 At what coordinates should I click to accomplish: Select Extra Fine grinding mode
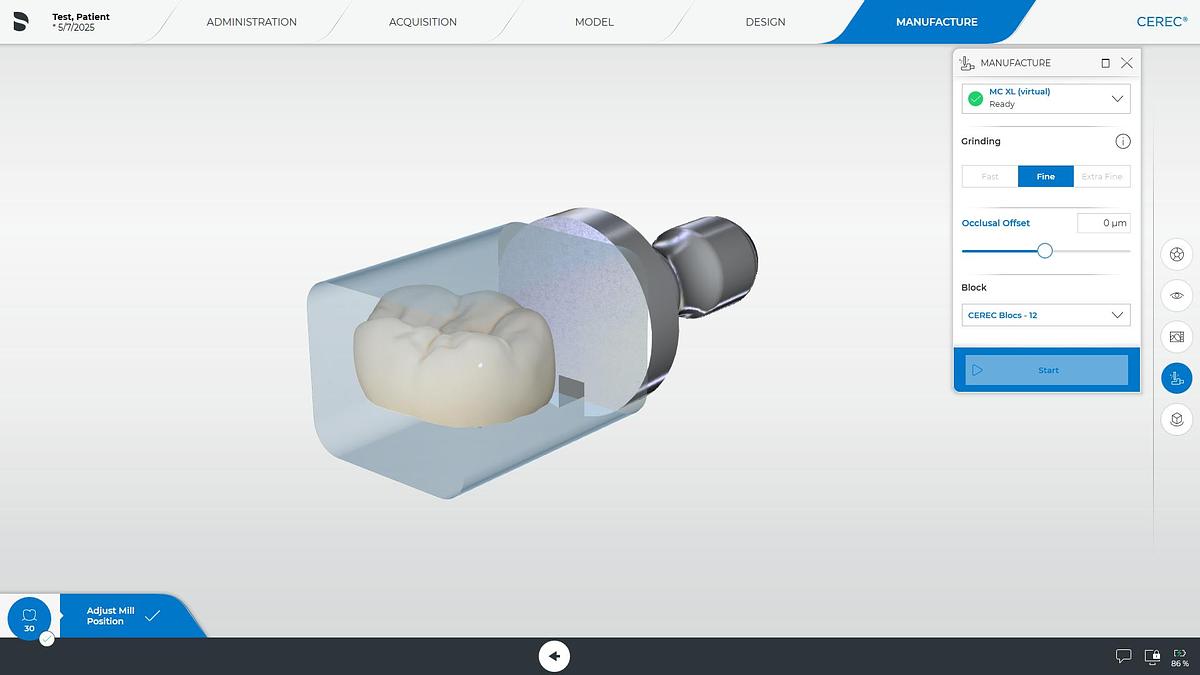coord(1102,177)
